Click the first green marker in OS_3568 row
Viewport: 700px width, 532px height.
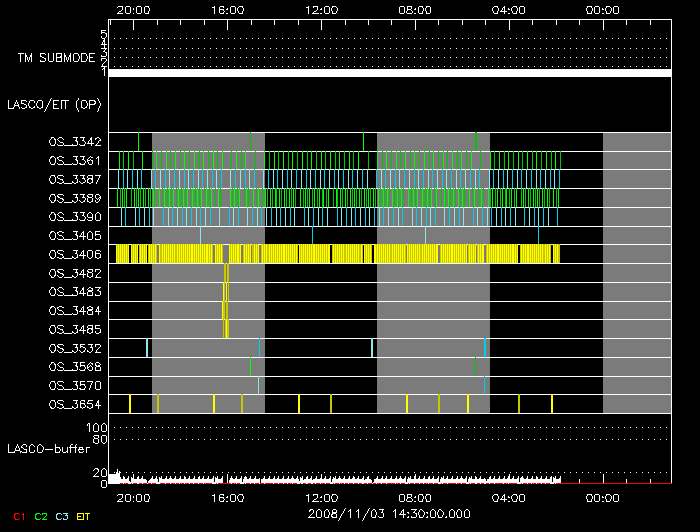click(x=250, y=366)
